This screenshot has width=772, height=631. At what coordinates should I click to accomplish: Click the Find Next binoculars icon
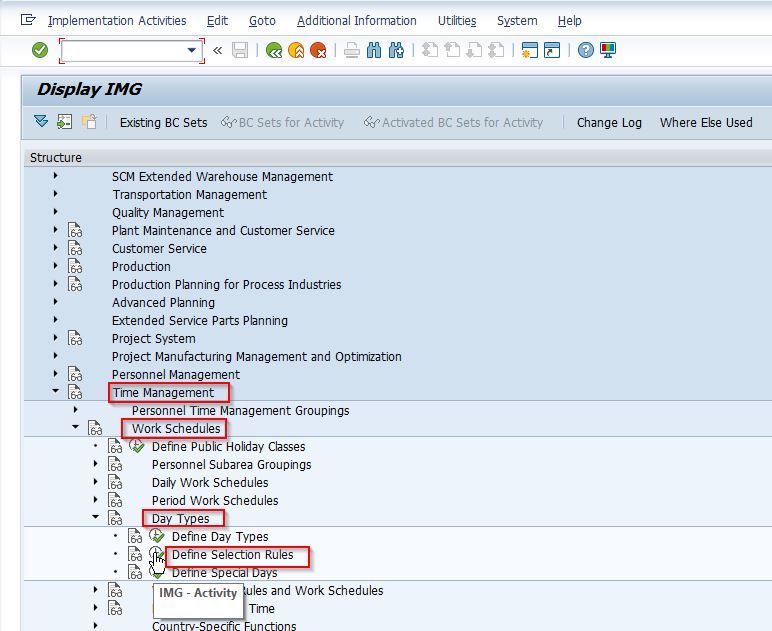[396, 50]
